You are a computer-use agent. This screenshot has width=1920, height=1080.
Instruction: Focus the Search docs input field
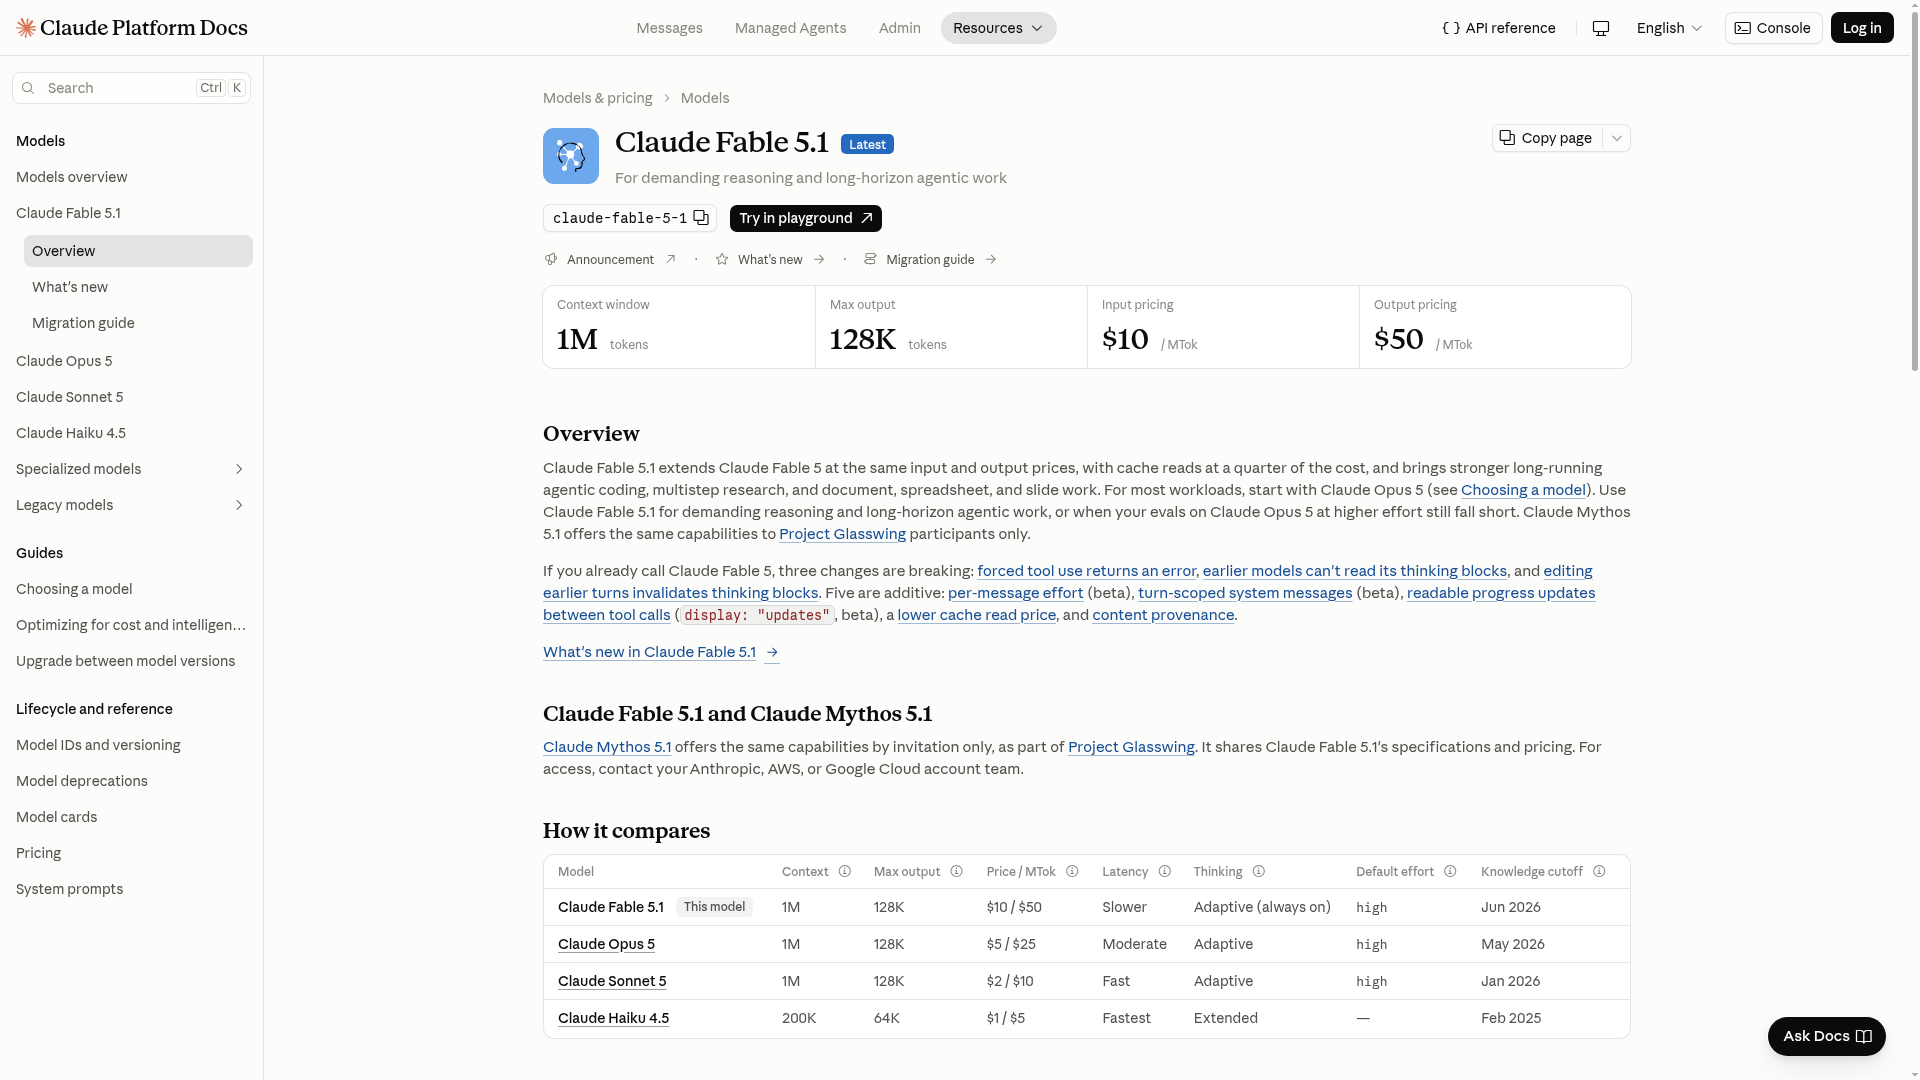(x=131, y=88)
